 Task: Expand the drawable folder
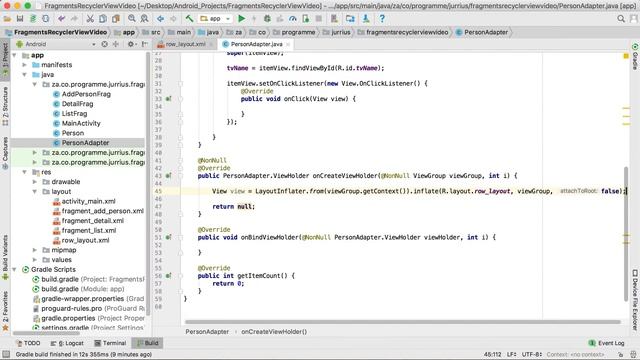35,182
